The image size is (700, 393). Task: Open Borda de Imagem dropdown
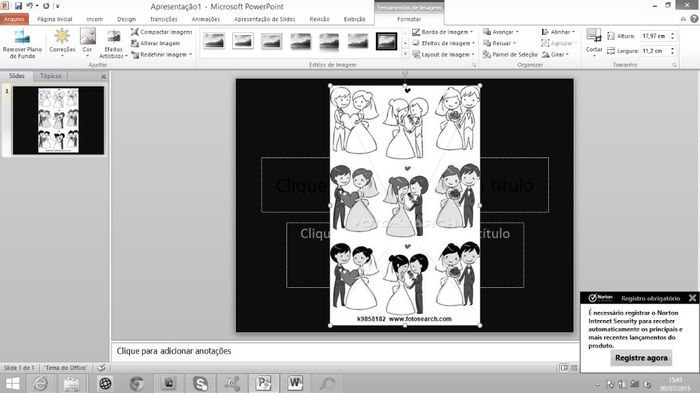coord(442,32)
